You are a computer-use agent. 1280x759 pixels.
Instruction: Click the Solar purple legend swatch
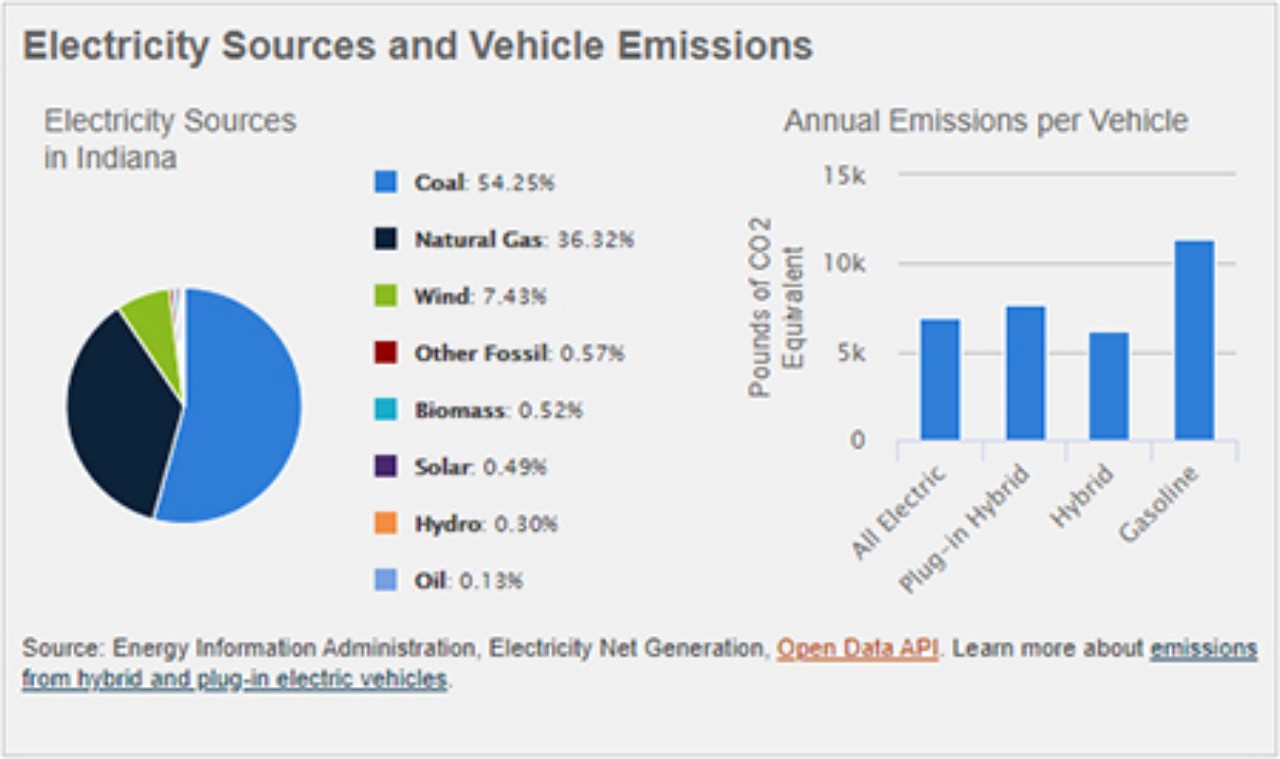coord(386,467)
